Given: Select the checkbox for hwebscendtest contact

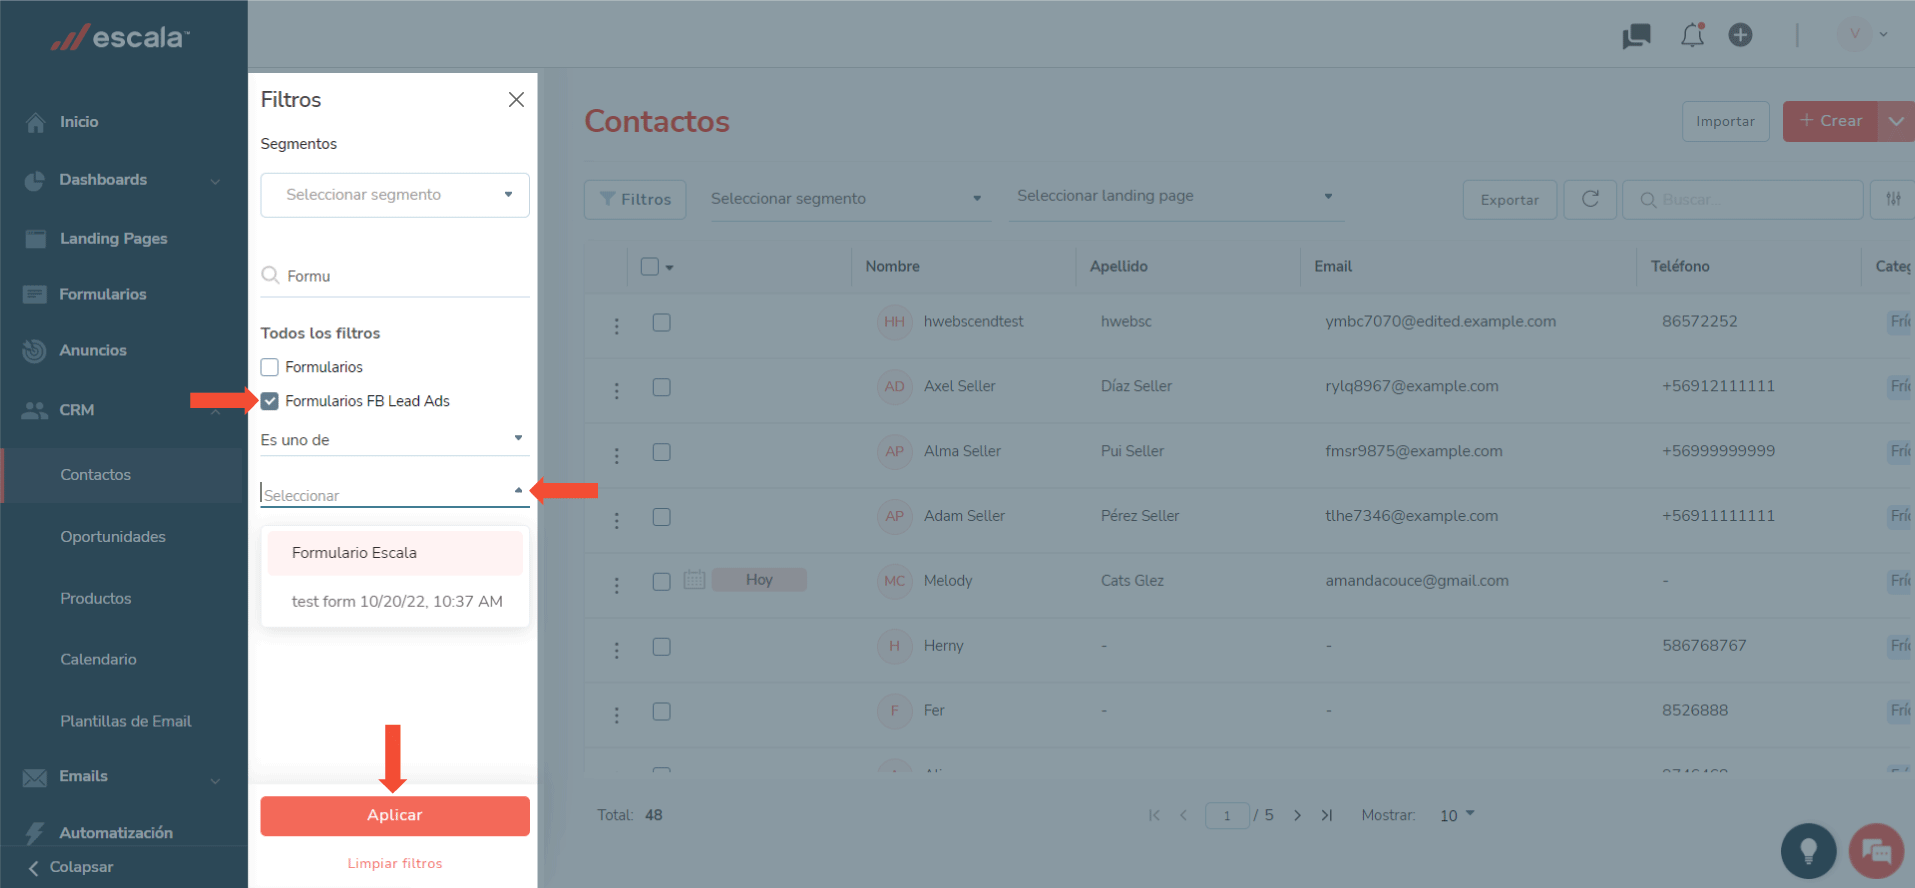Looking at the screenshot, I should (661, 322).
